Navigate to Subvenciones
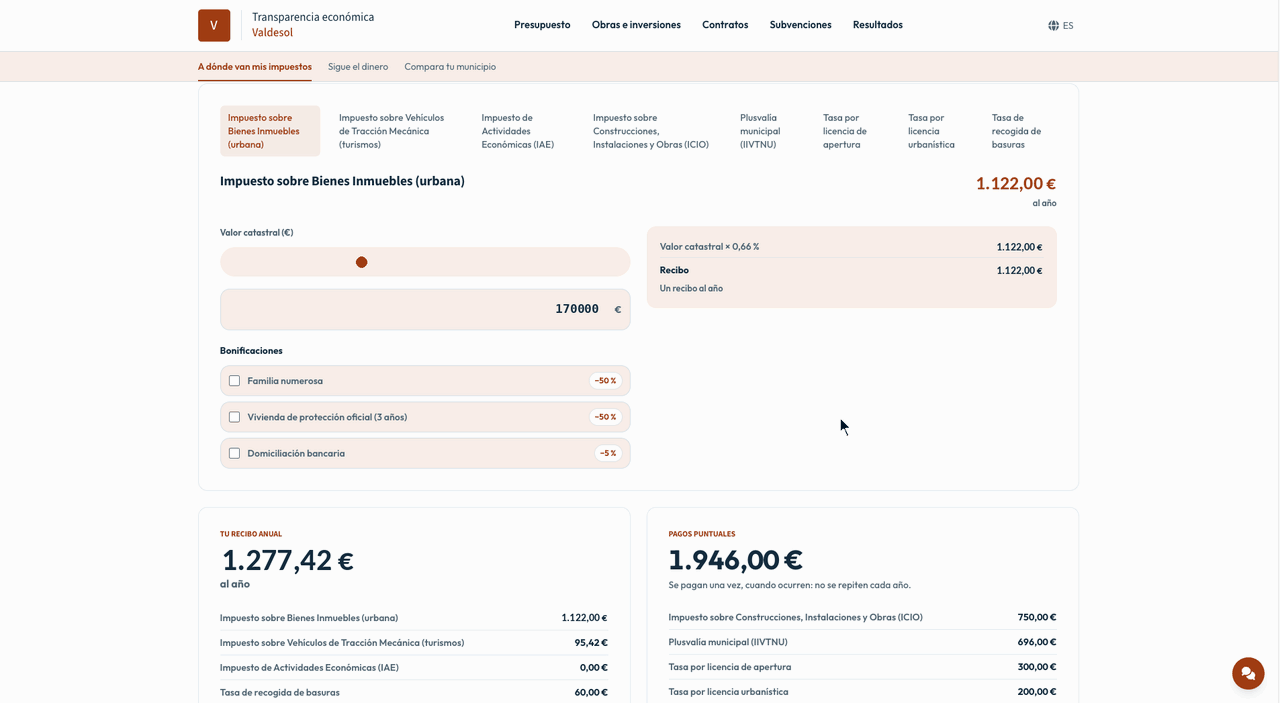This screenshot has width=1280, height=703. click(x=800, y=25)
